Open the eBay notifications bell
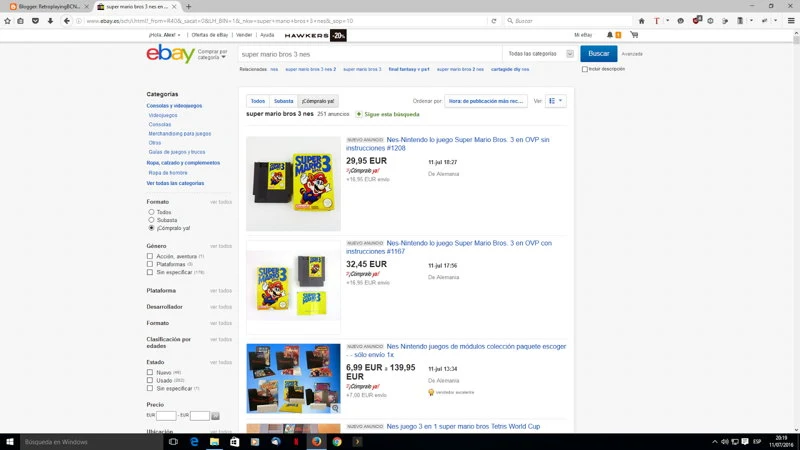 [x=608, y=35]
